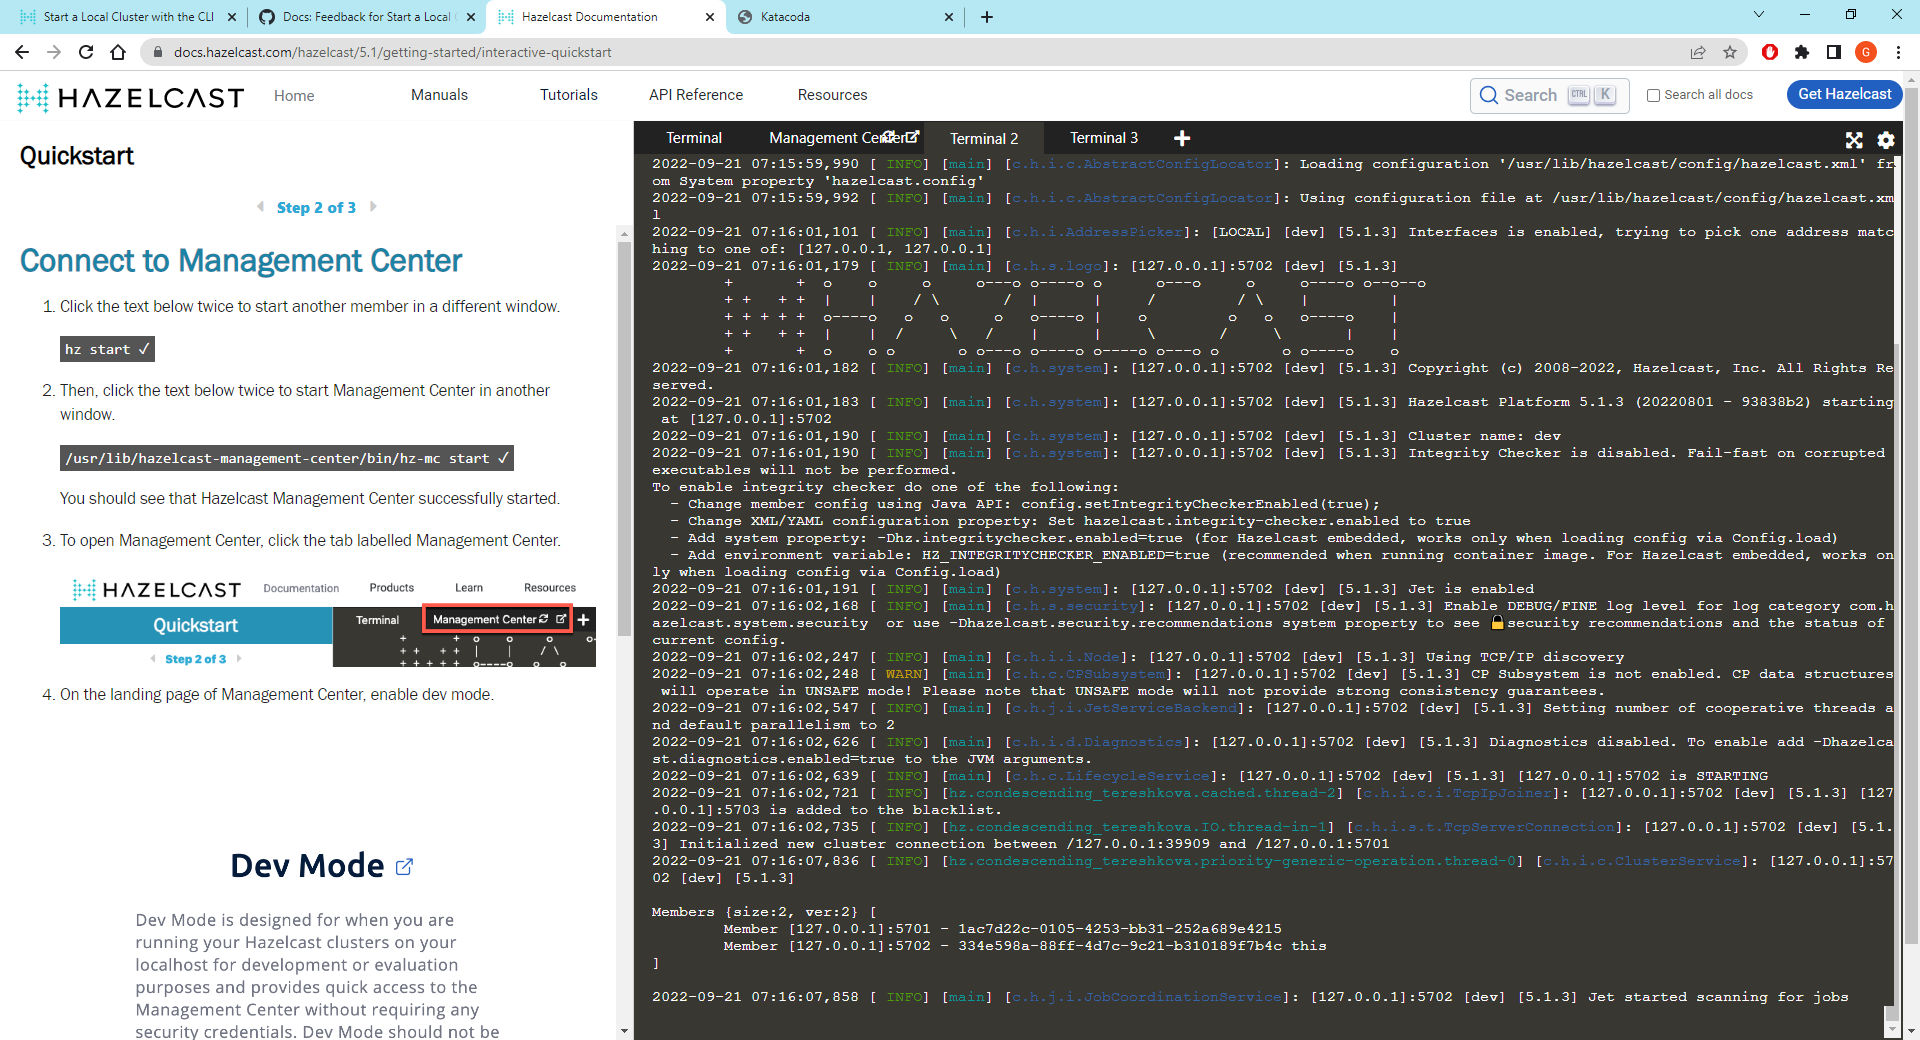Reload the page with the refresh icon
1920x1040 pixels.
(x=86, y=52)
